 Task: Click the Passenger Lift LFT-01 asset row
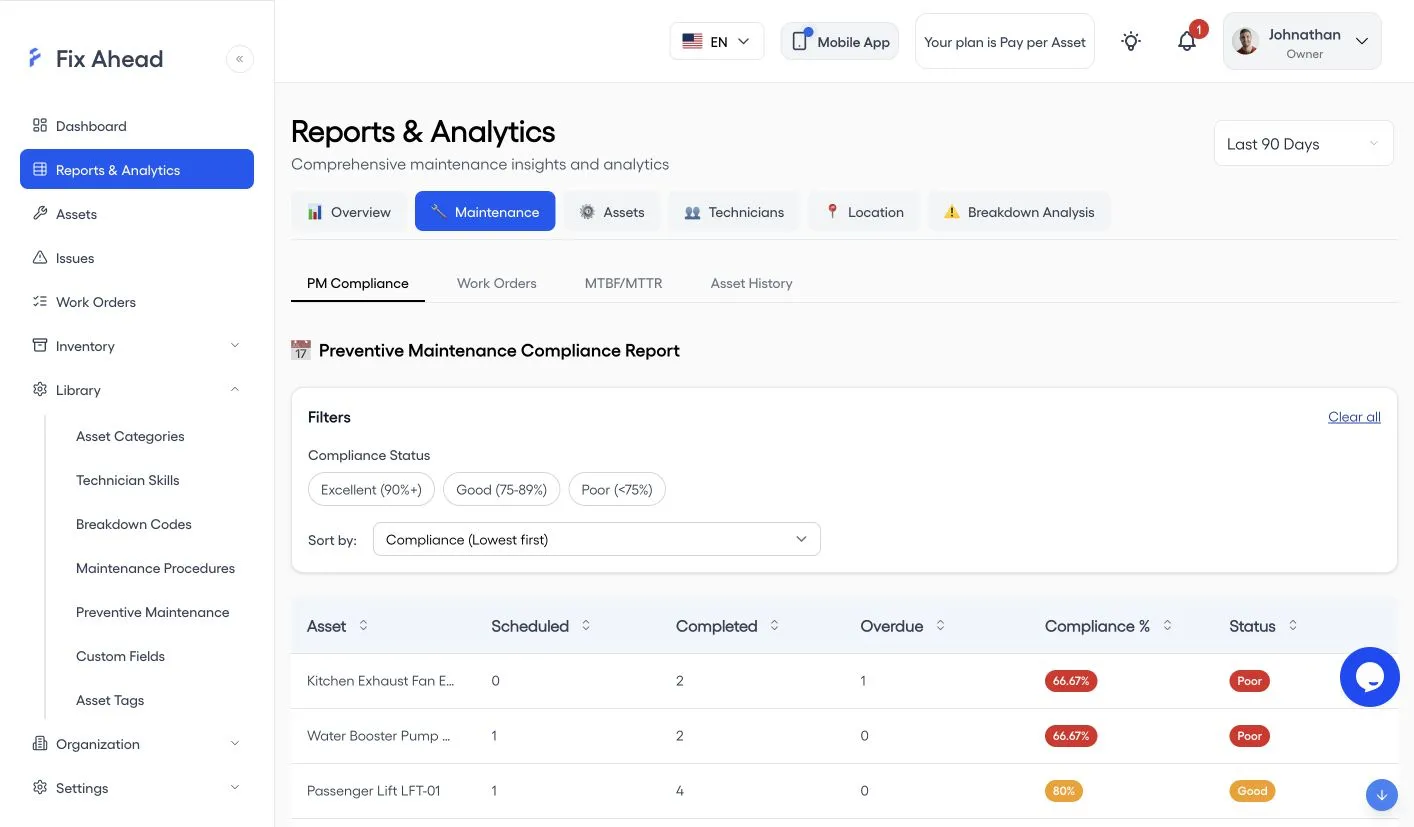[844, 791]
